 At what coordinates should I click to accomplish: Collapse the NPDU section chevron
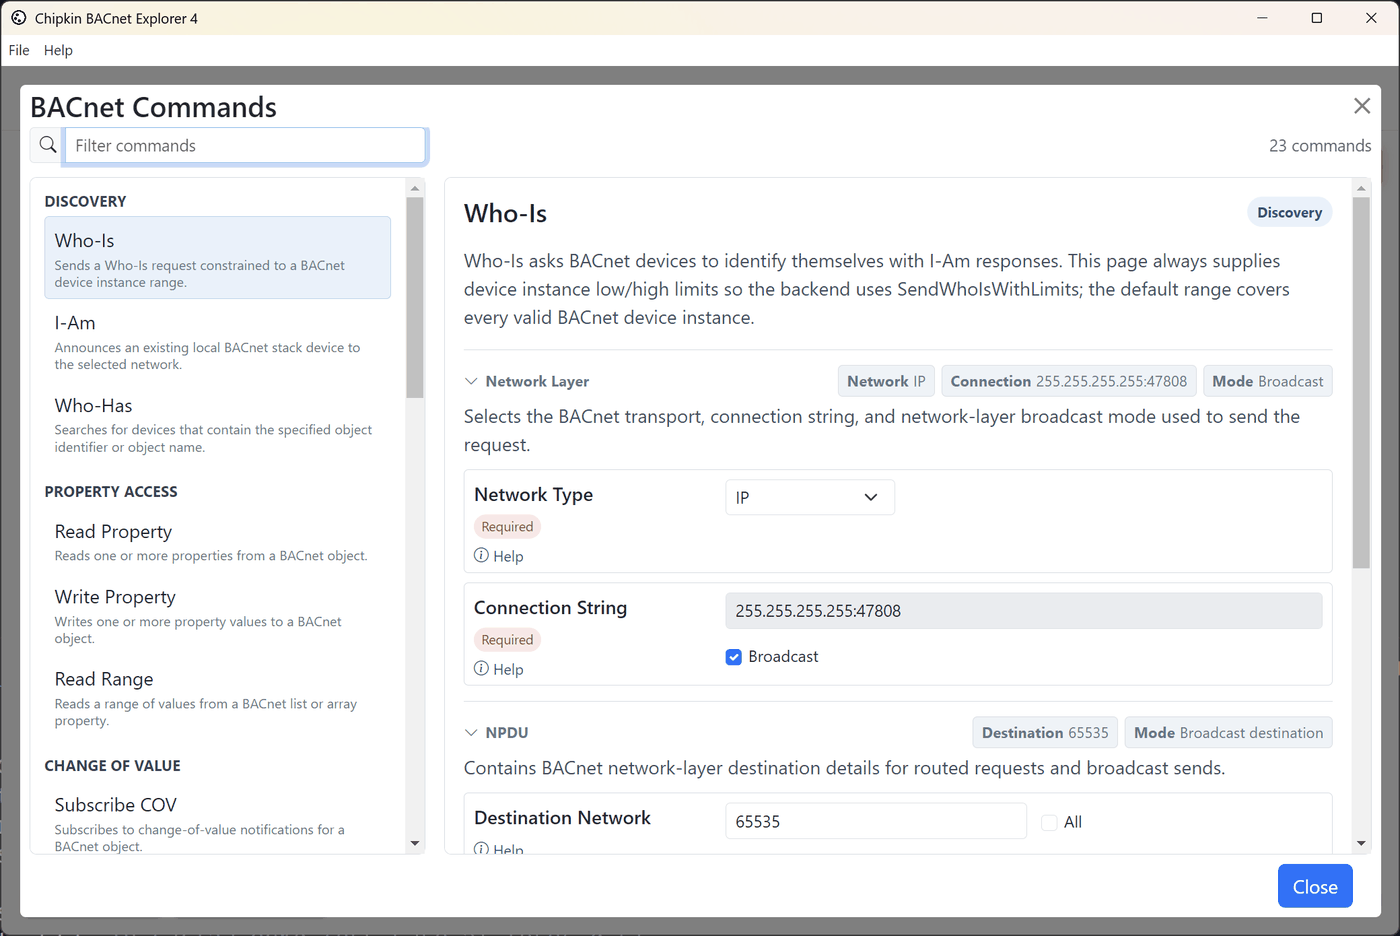click(471, 732)
